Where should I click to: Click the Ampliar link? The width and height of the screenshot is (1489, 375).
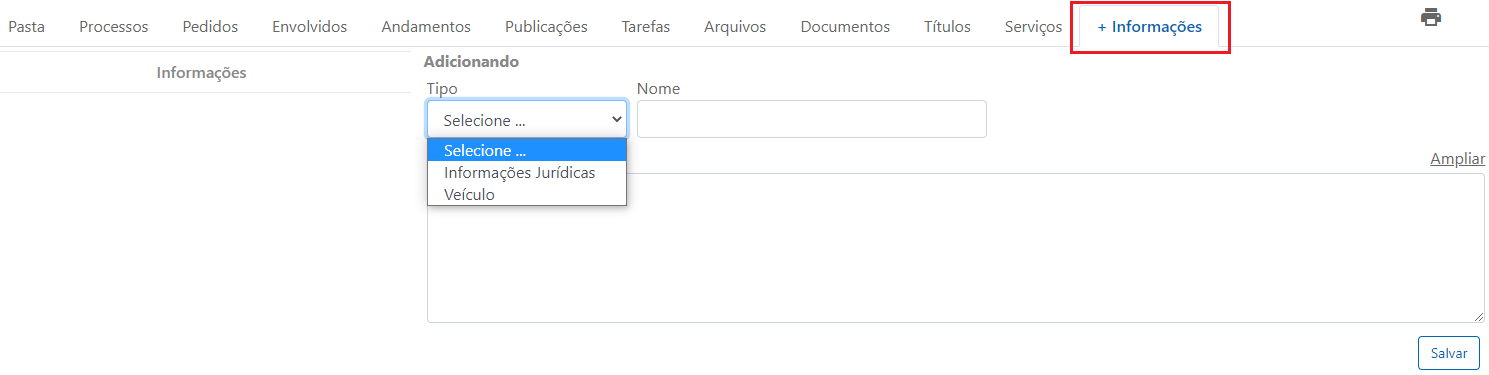pyautogui.click(x=1457, y=159)
